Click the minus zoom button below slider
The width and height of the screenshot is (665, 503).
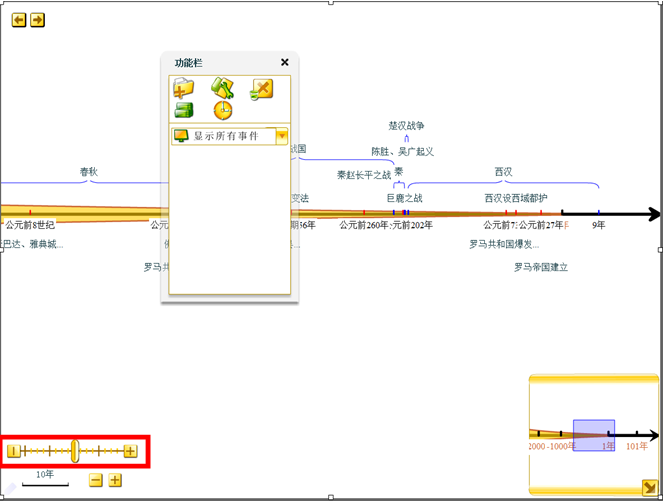(x=96, y=480)
